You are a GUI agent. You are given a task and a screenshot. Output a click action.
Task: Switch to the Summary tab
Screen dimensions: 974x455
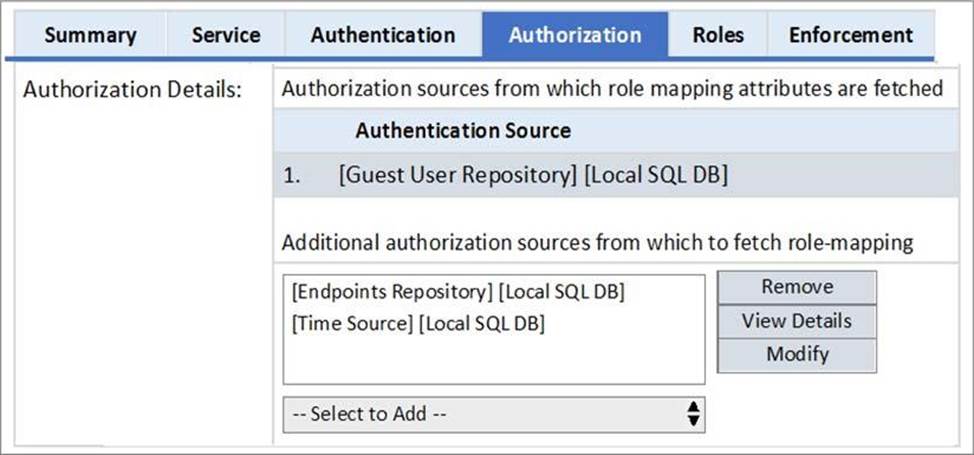(90, 35)
